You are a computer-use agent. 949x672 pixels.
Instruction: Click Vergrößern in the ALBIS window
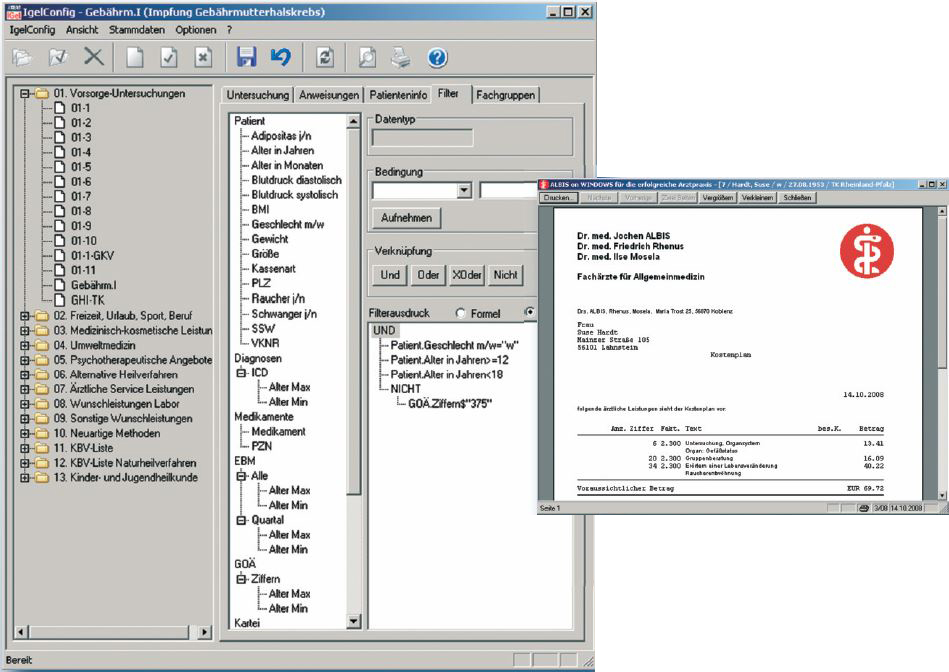[717, 198]
